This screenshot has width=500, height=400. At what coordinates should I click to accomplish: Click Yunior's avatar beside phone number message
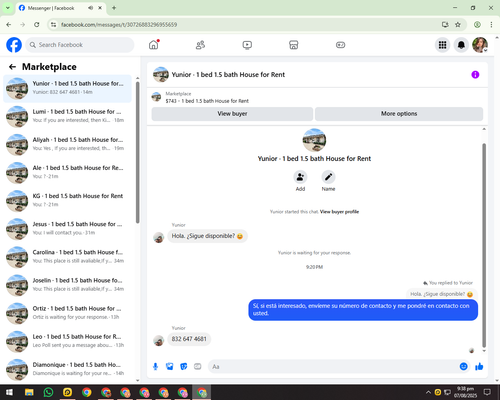159,341
